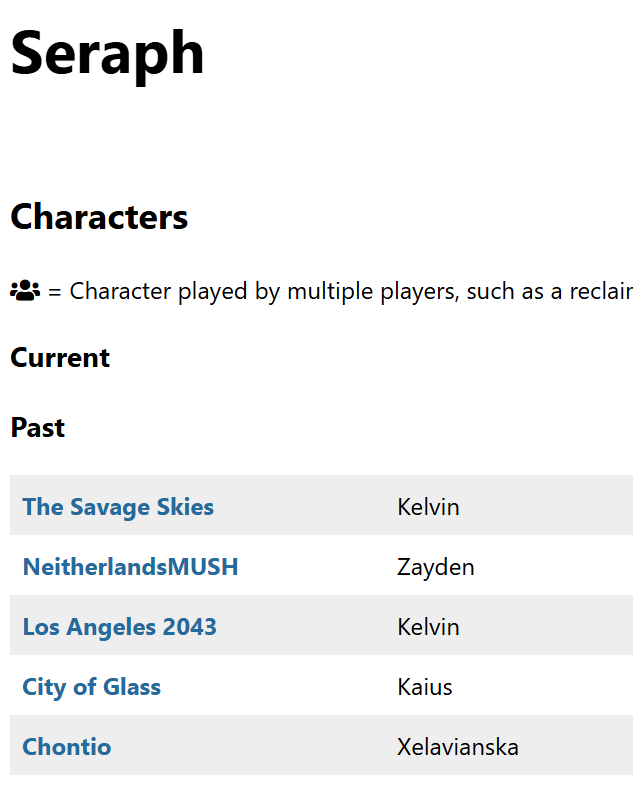The height and width of the screenshot is (804, 633).
Task: Click the Current subheading
Action: [x=60, y=357]
